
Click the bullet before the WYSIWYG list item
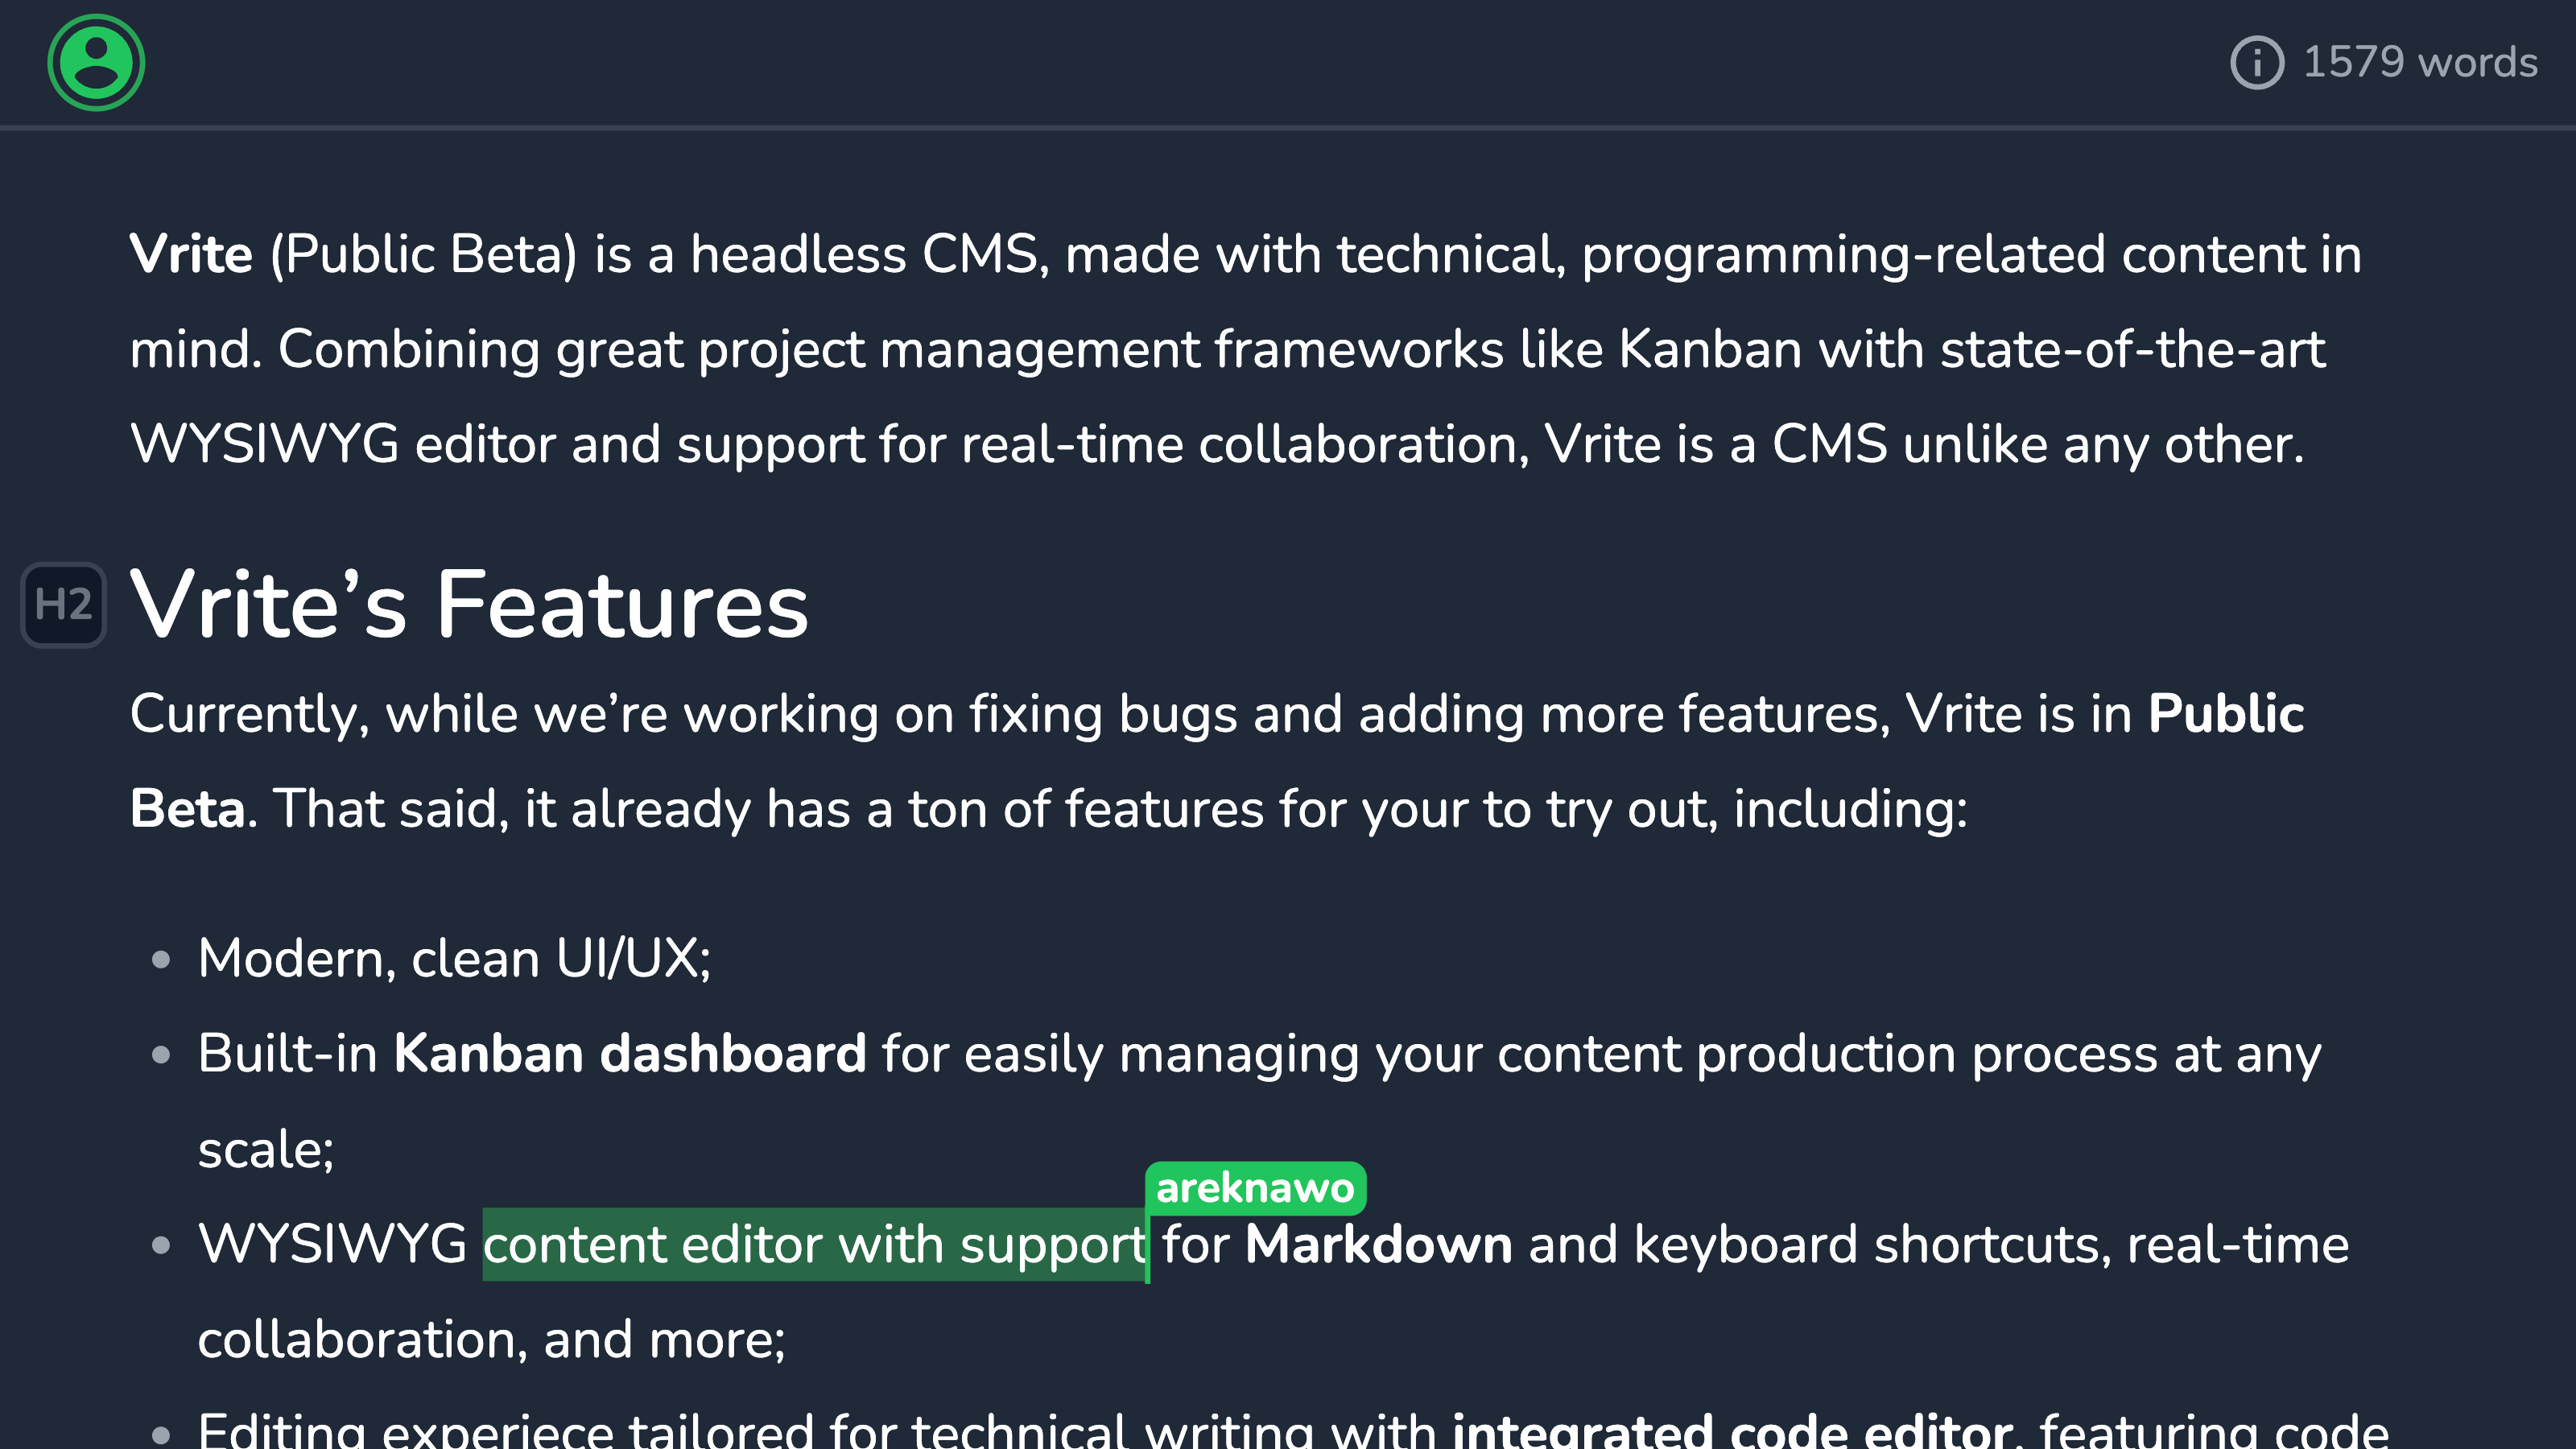[x=161, y=1246]
